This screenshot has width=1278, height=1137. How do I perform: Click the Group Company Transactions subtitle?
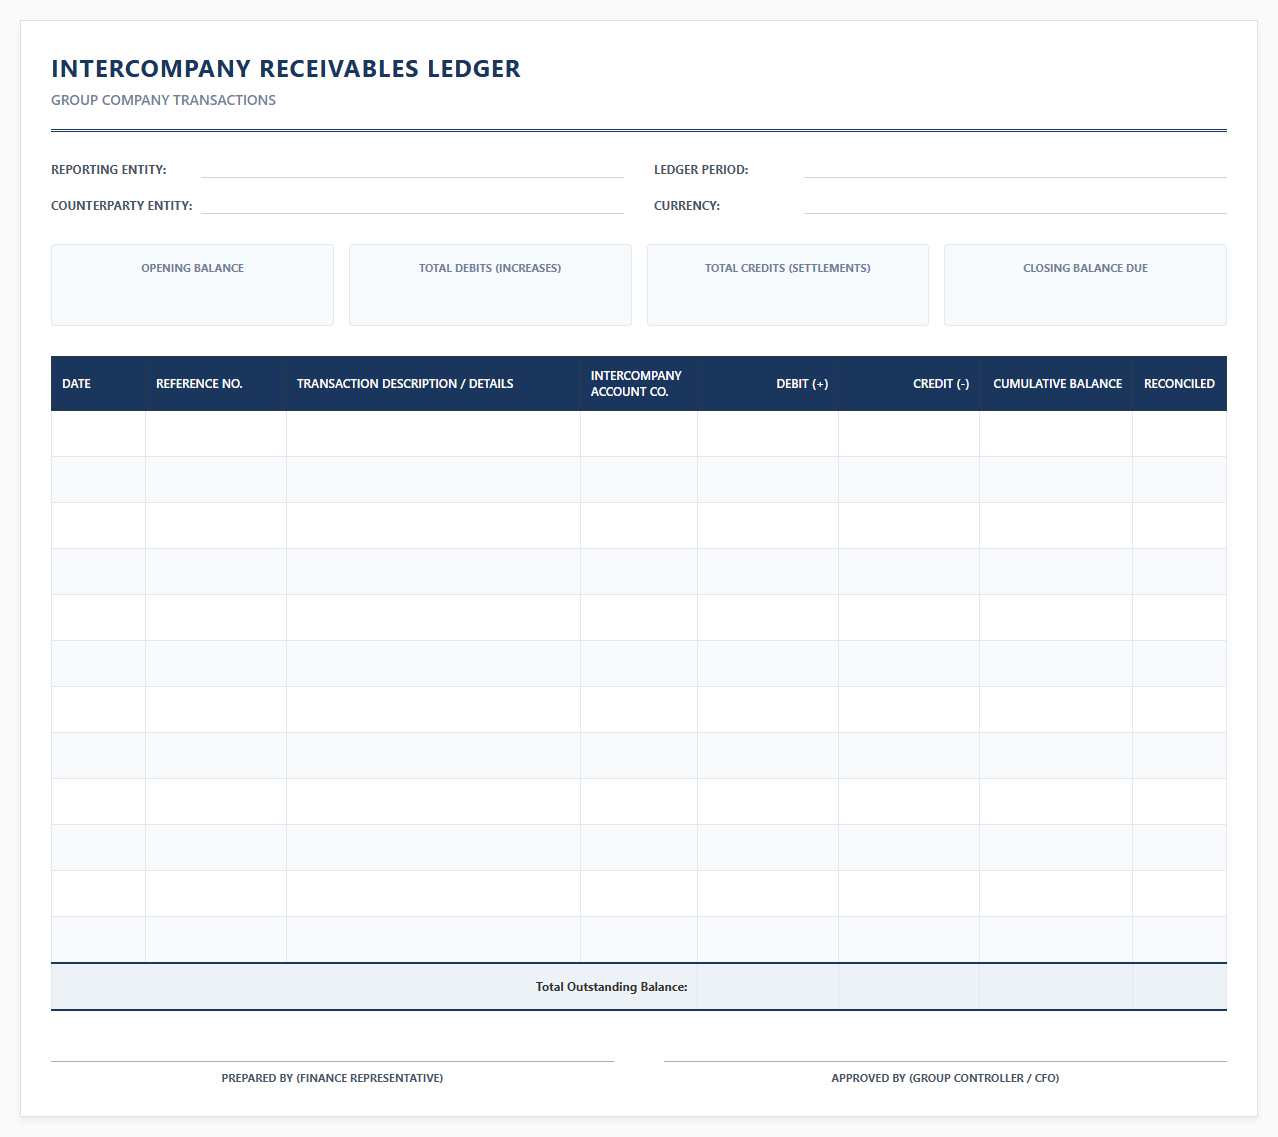click(163, 100)
